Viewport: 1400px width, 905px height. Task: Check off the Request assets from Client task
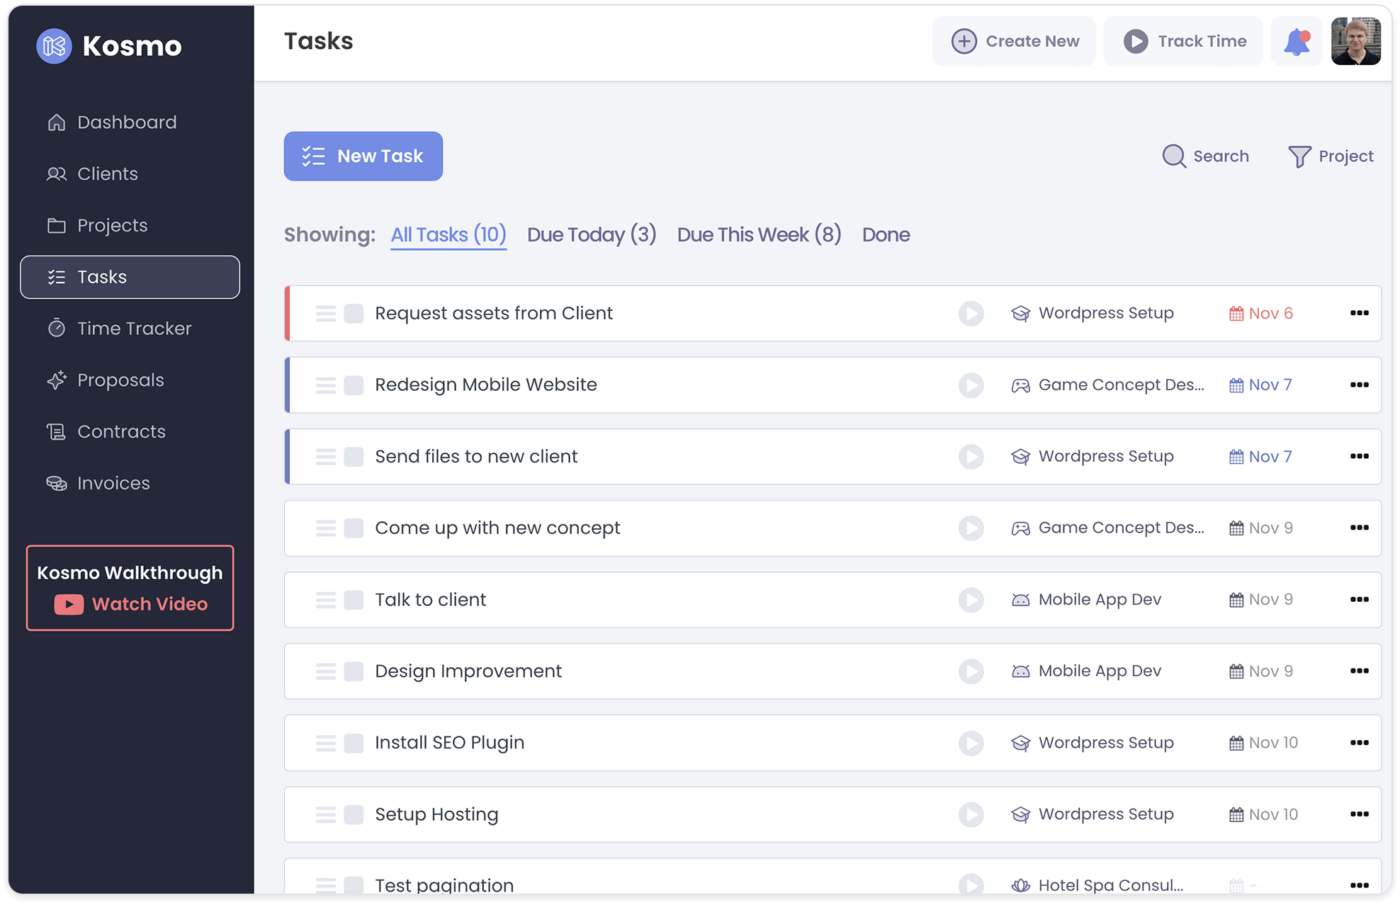353,313
